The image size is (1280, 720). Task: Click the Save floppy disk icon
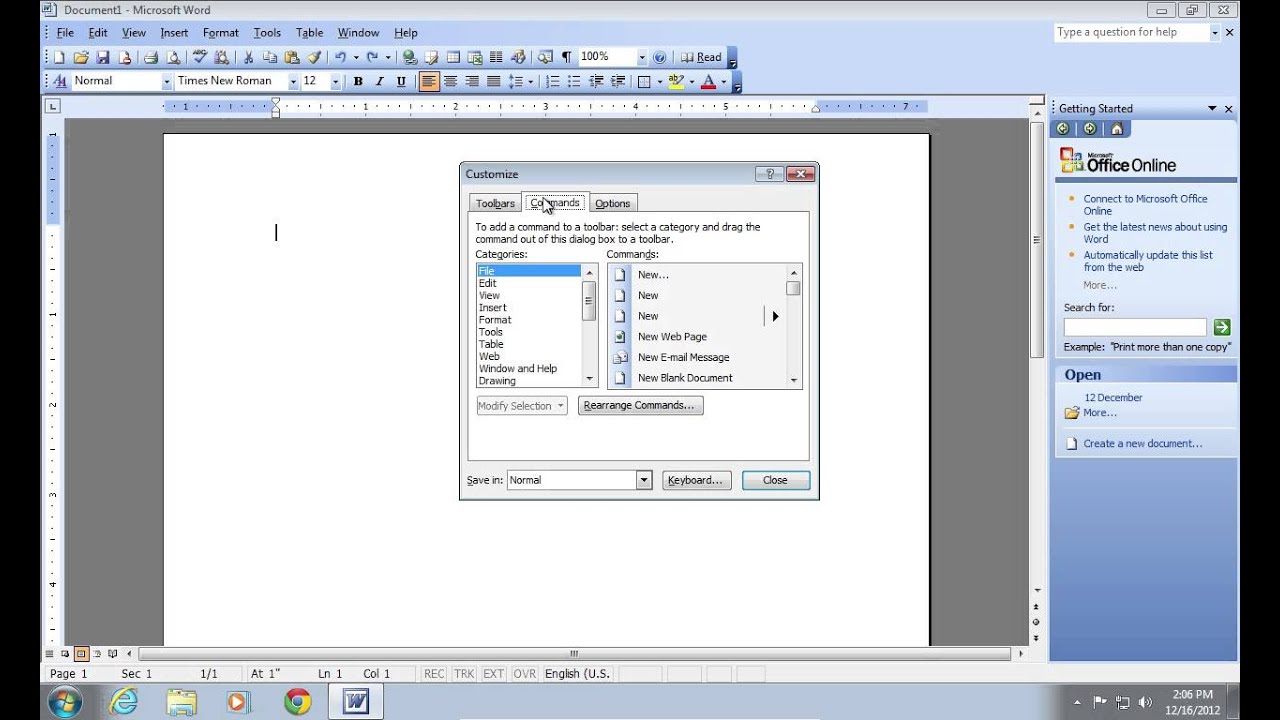102,58
